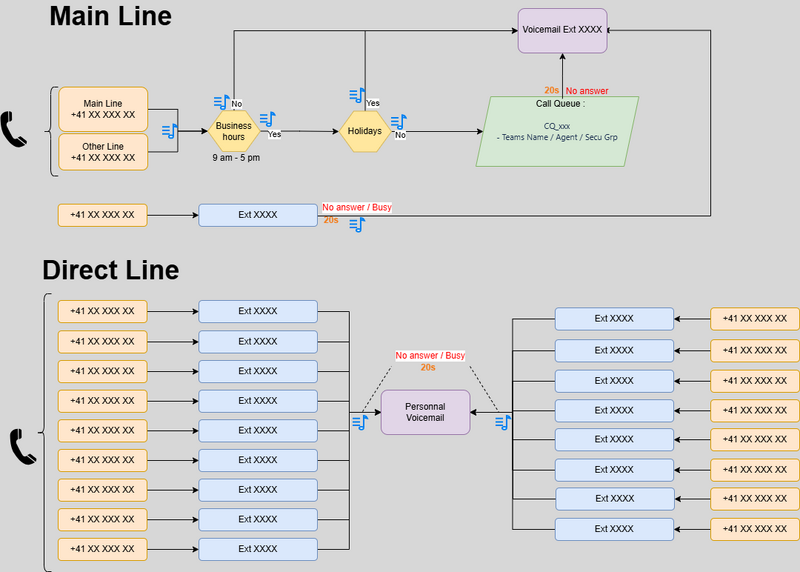Image resolution: width=800 pixels, height=572 pixels.
Task: Select the Holidays decision hexagon
Action: click(x=365, y=131)
